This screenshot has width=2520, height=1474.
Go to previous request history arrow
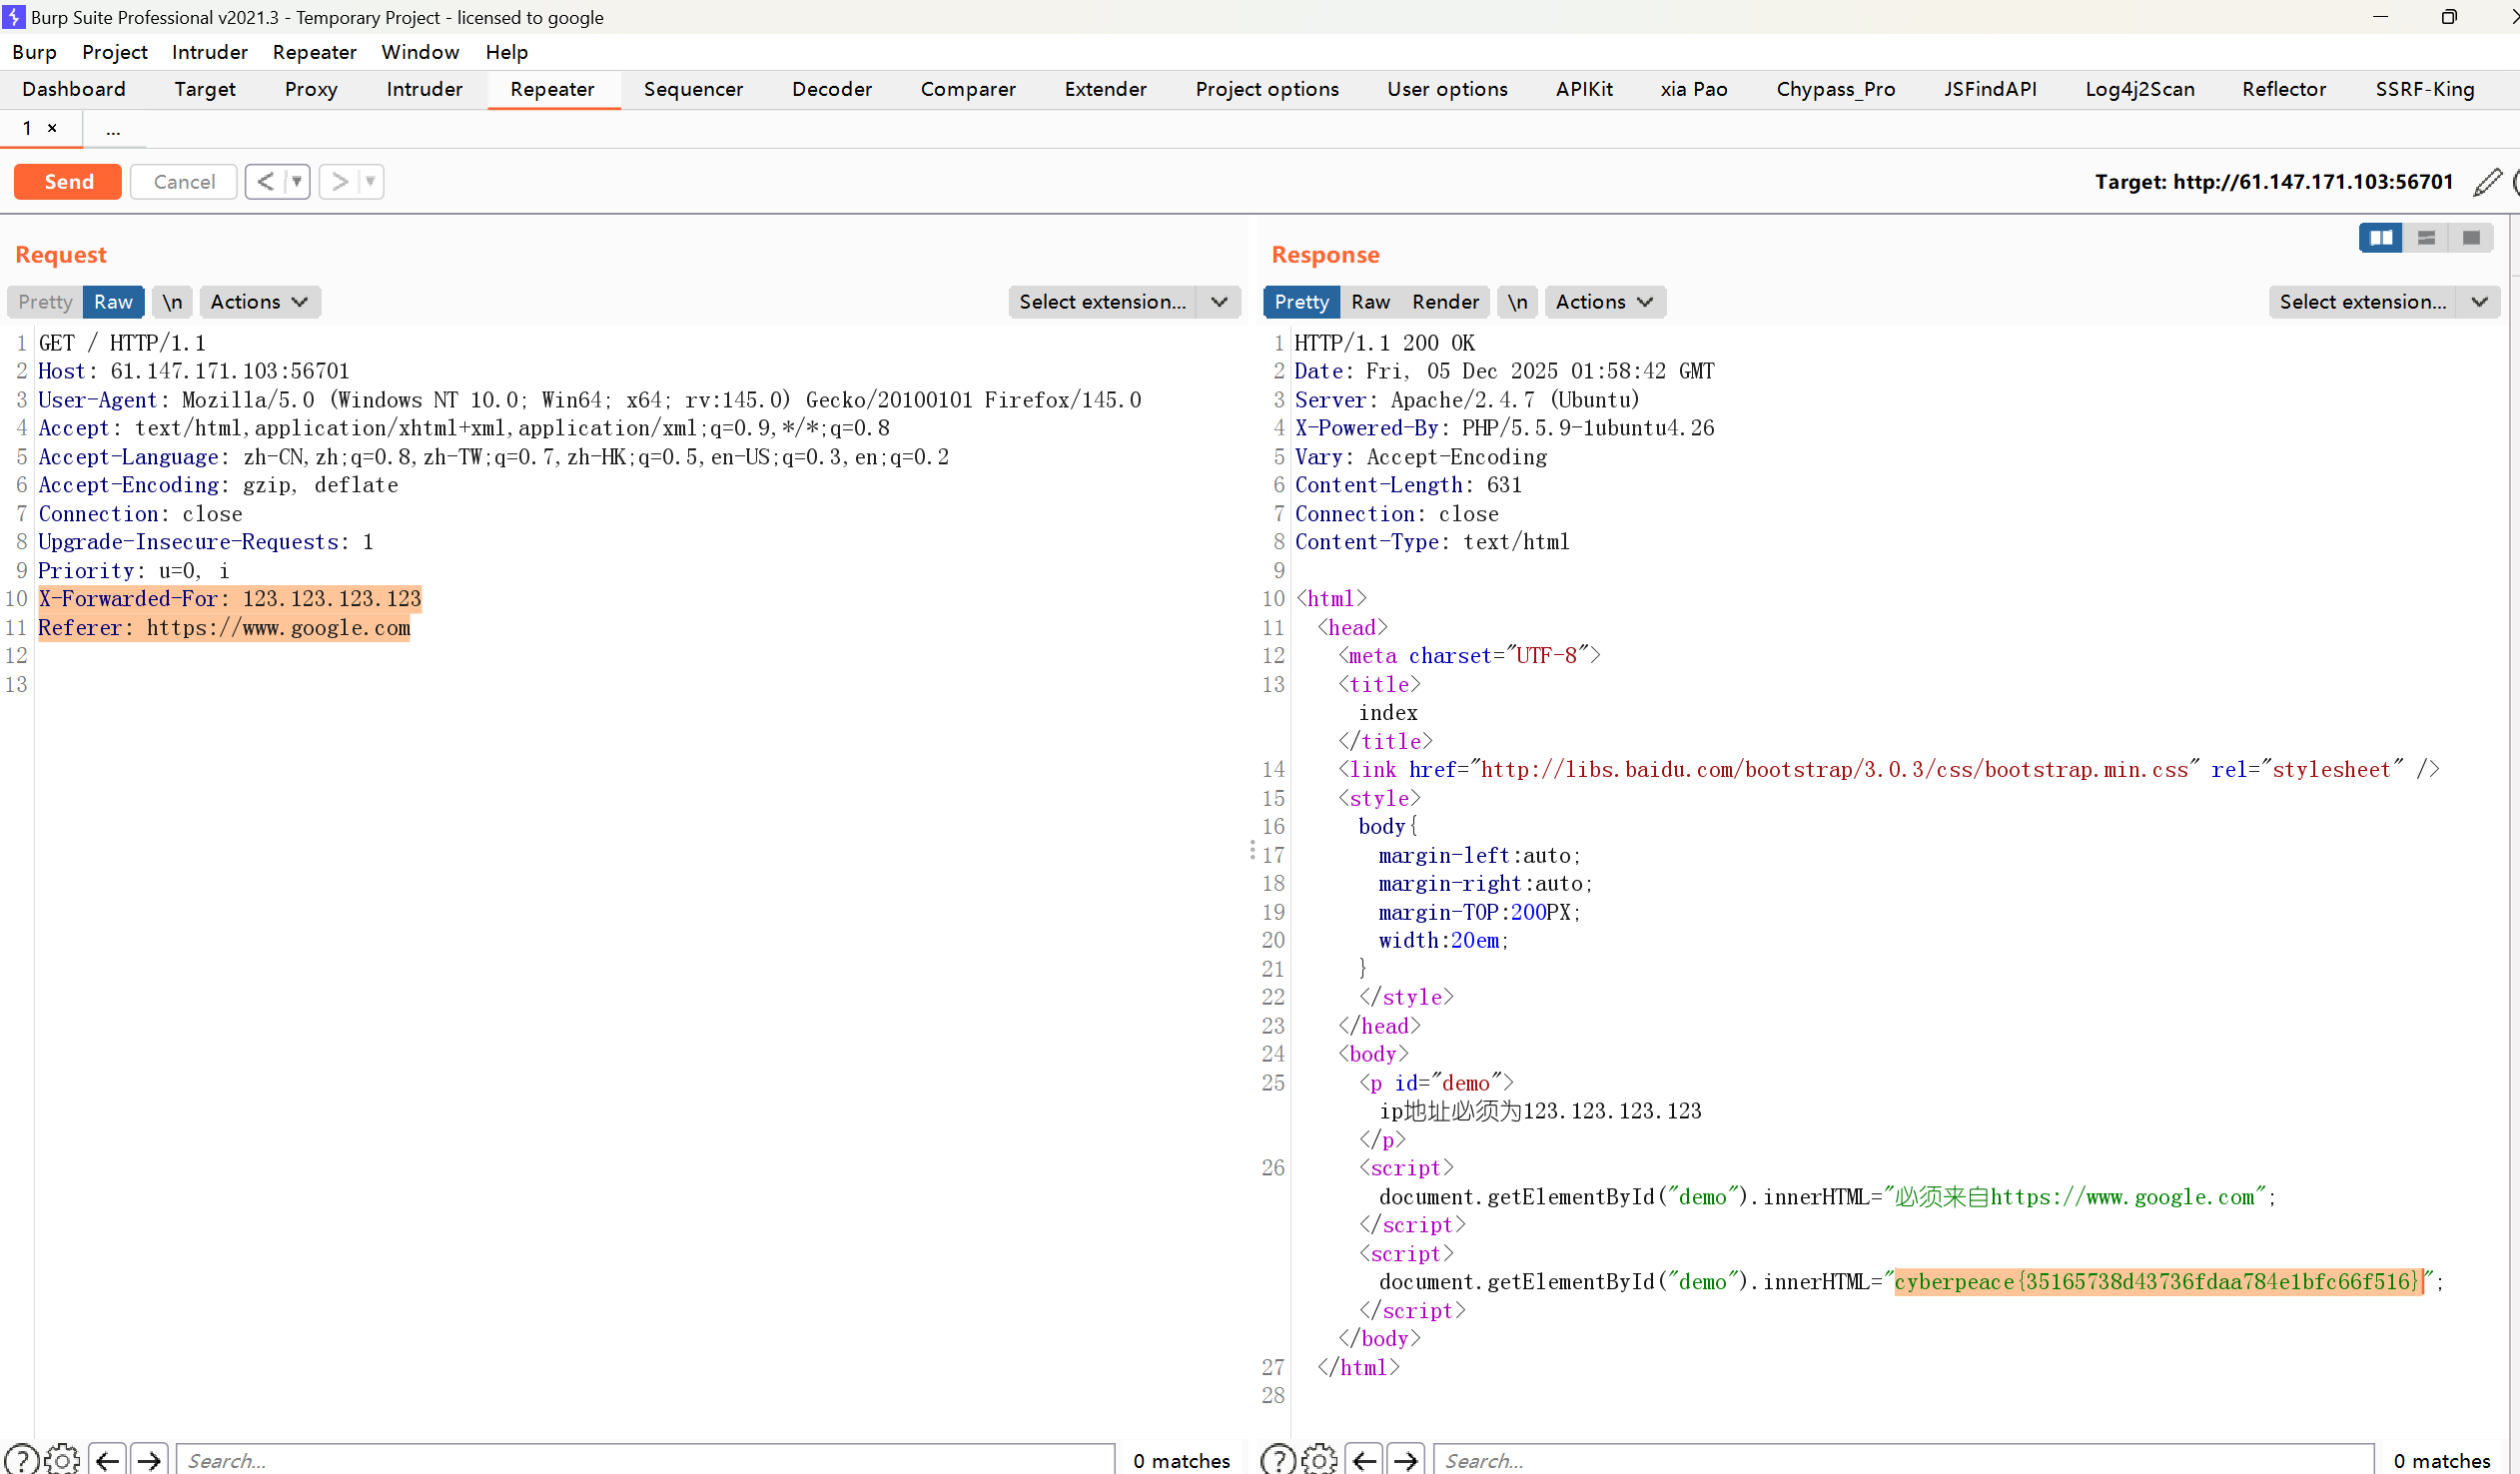pos(265,182)
